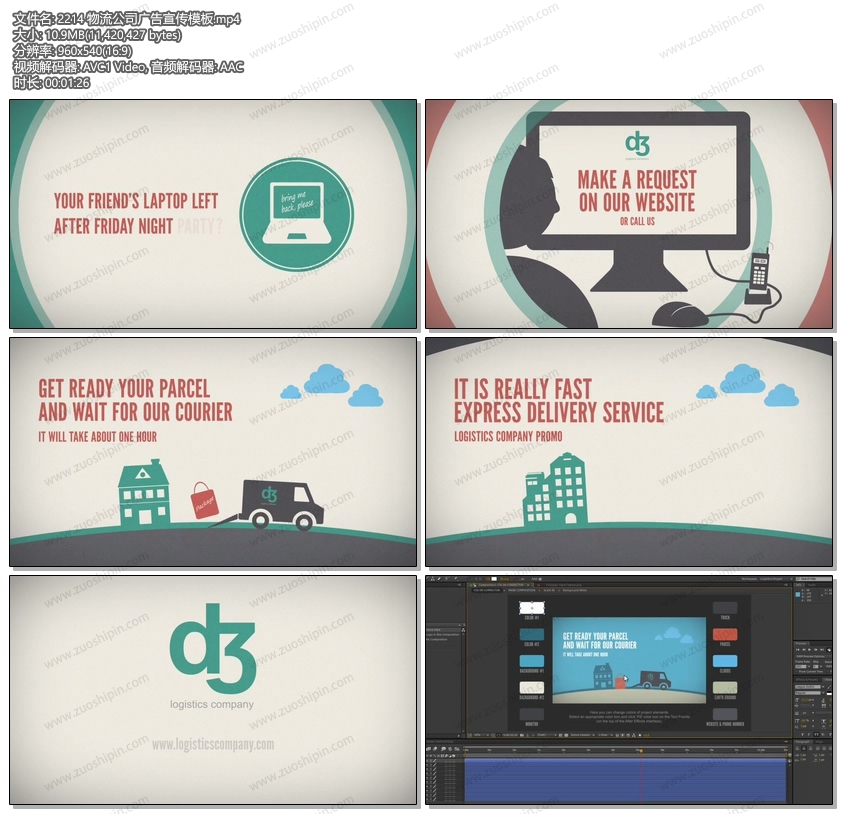Choose the light blue CLOUDS color swatch
The image size is (842, 814).
725,661
